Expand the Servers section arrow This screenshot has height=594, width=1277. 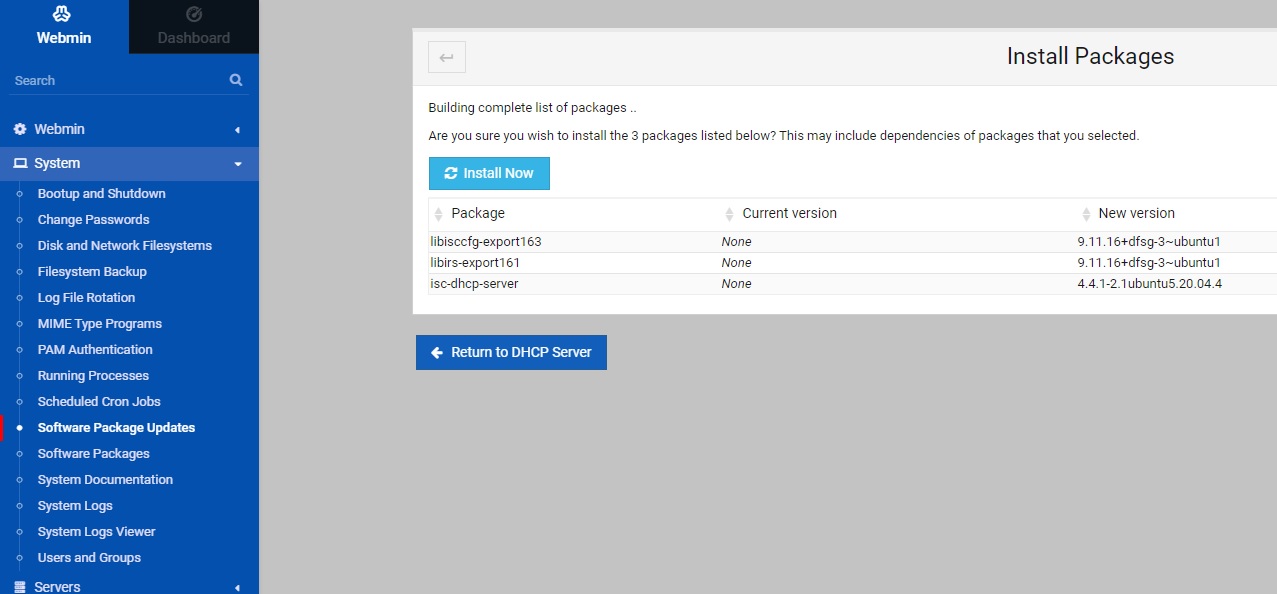(x=237, y=588)
